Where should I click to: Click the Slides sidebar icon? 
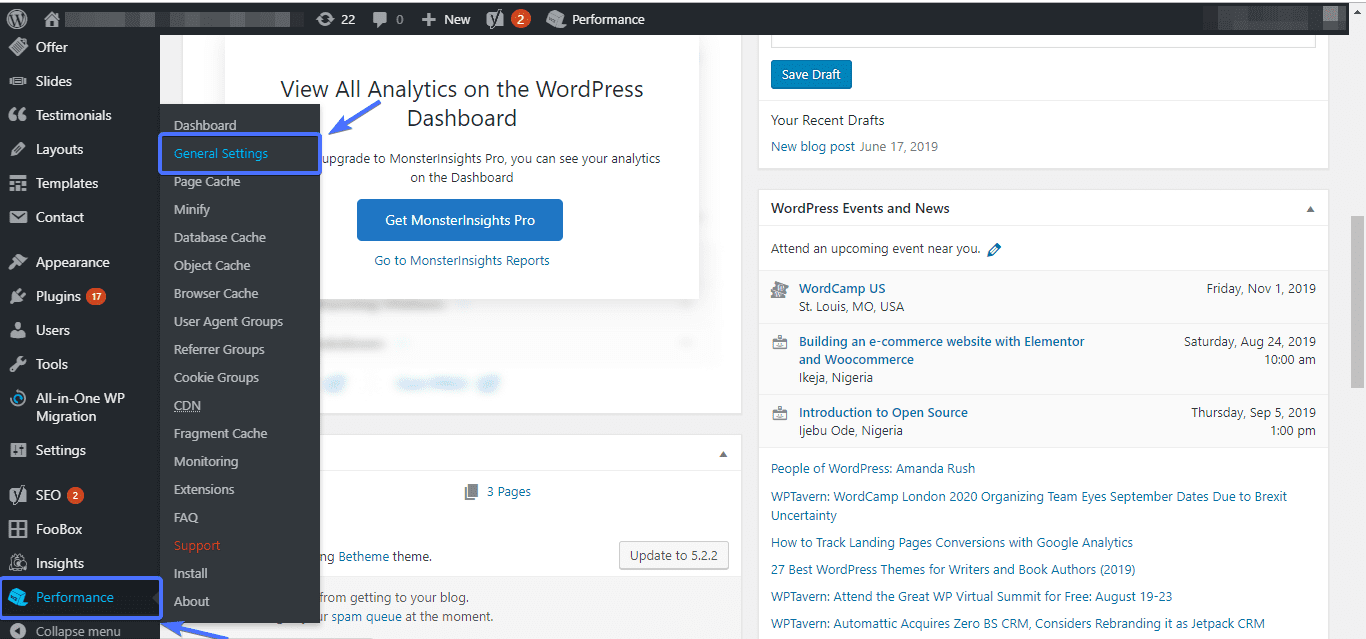coord(17,81)
